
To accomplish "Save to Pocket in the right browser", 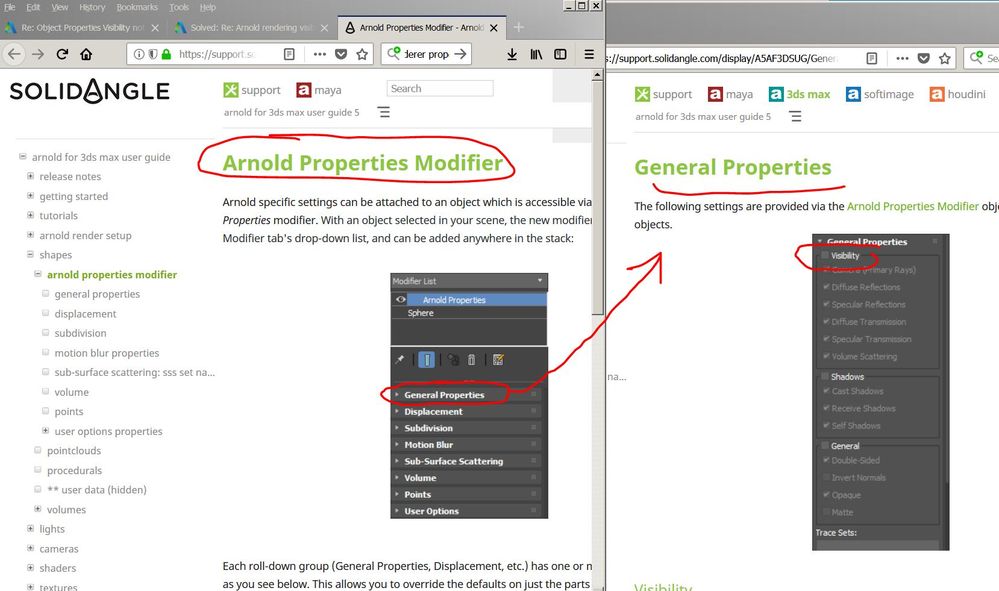I will click(923, 58).
